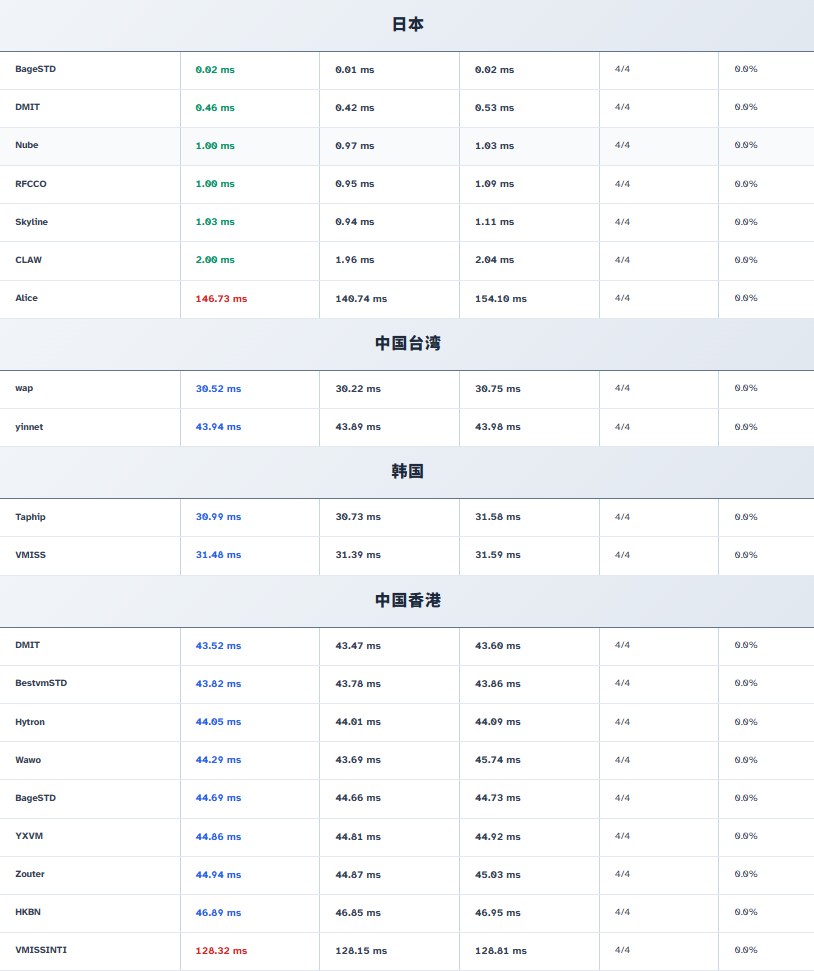
Task: Click the 韩国 section header
Action: coord(407,472)
